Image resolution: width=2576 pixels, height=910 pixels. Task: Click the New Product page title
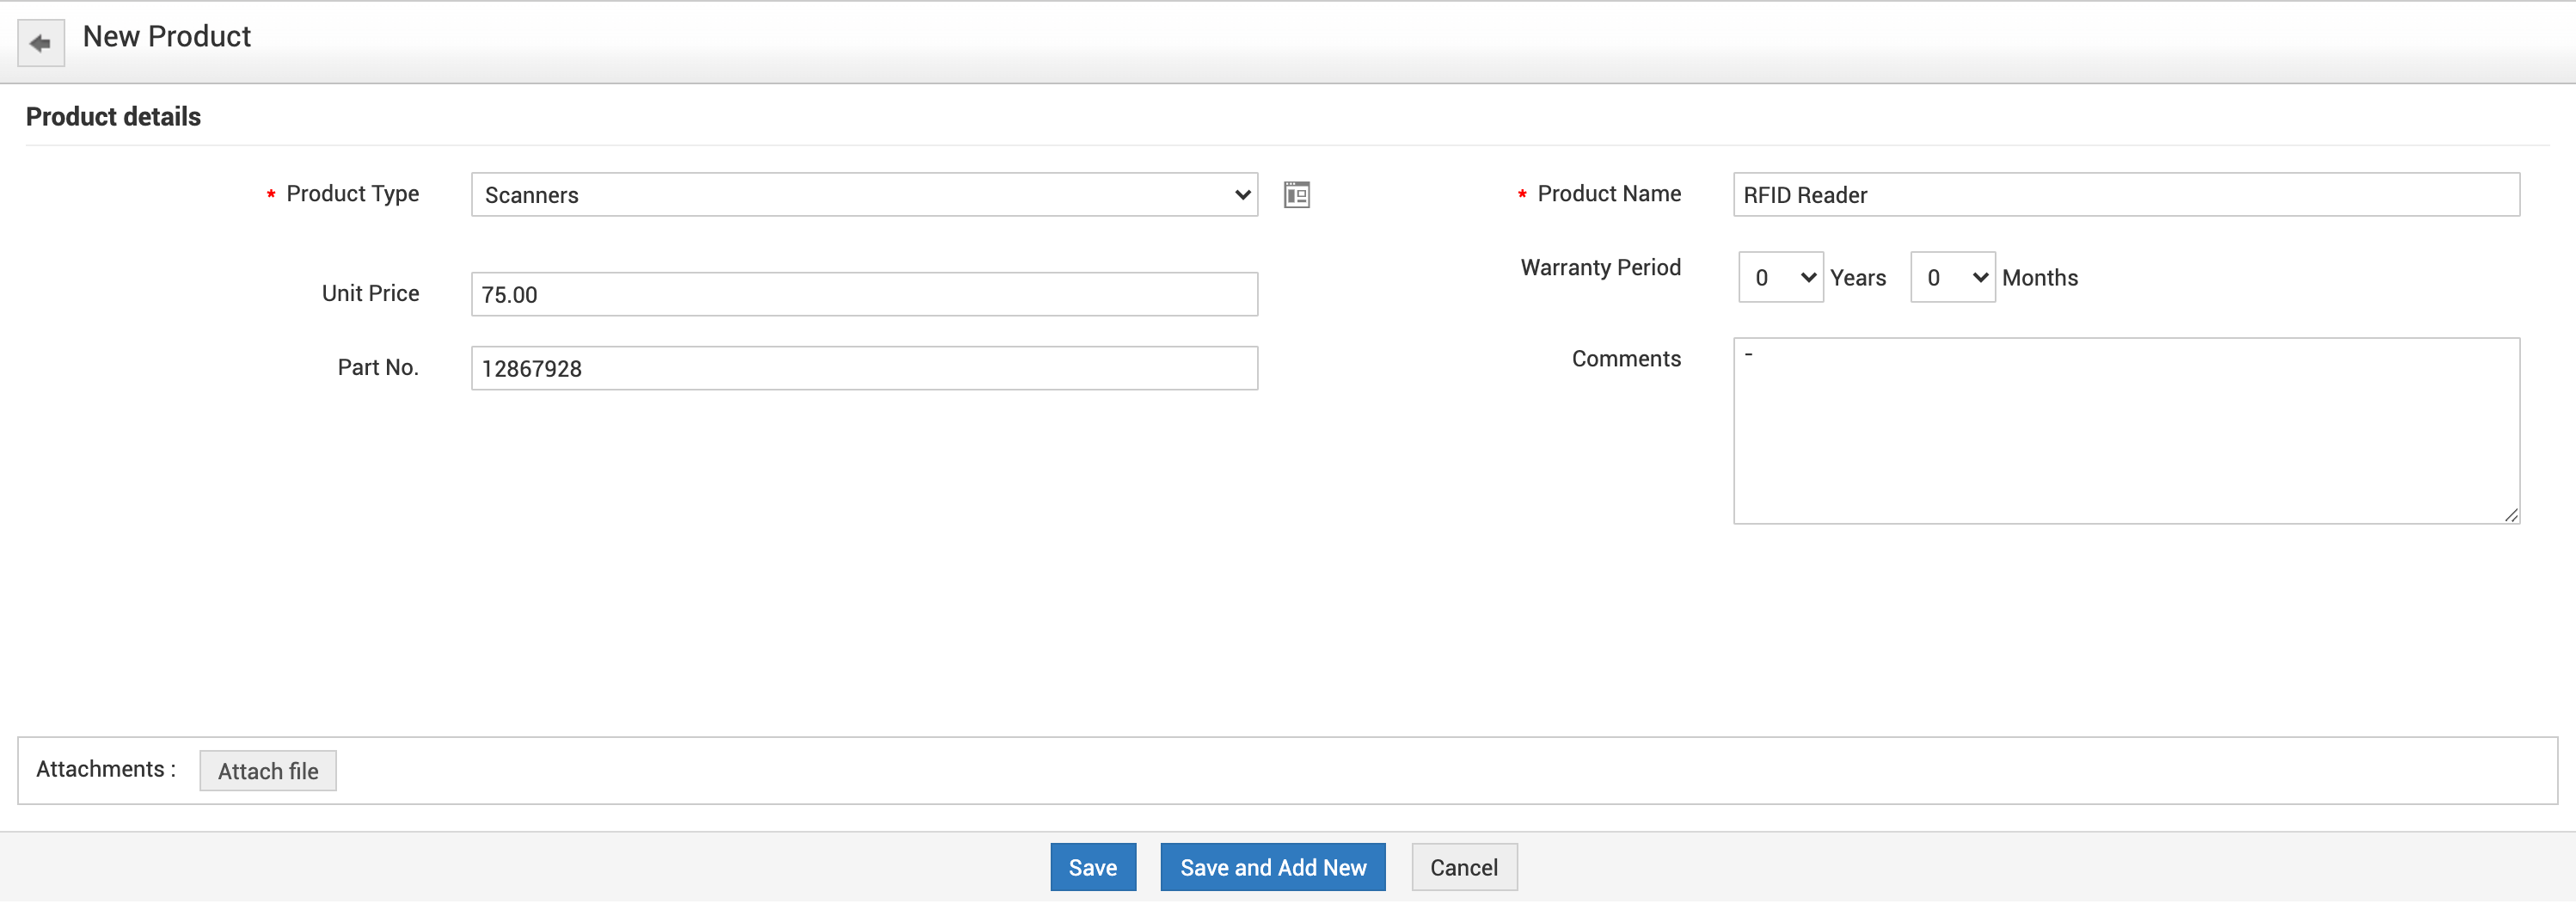coord(167,37)
